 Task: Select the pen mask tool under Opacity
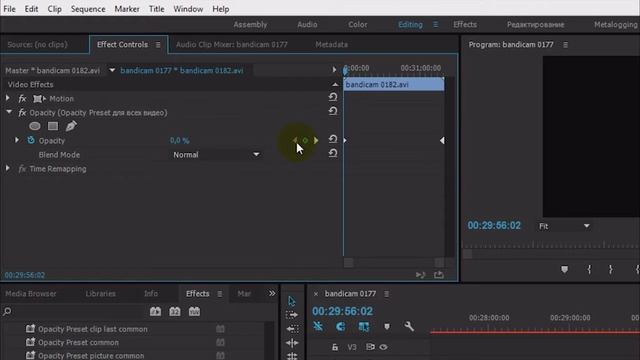[x=71, y=126]
